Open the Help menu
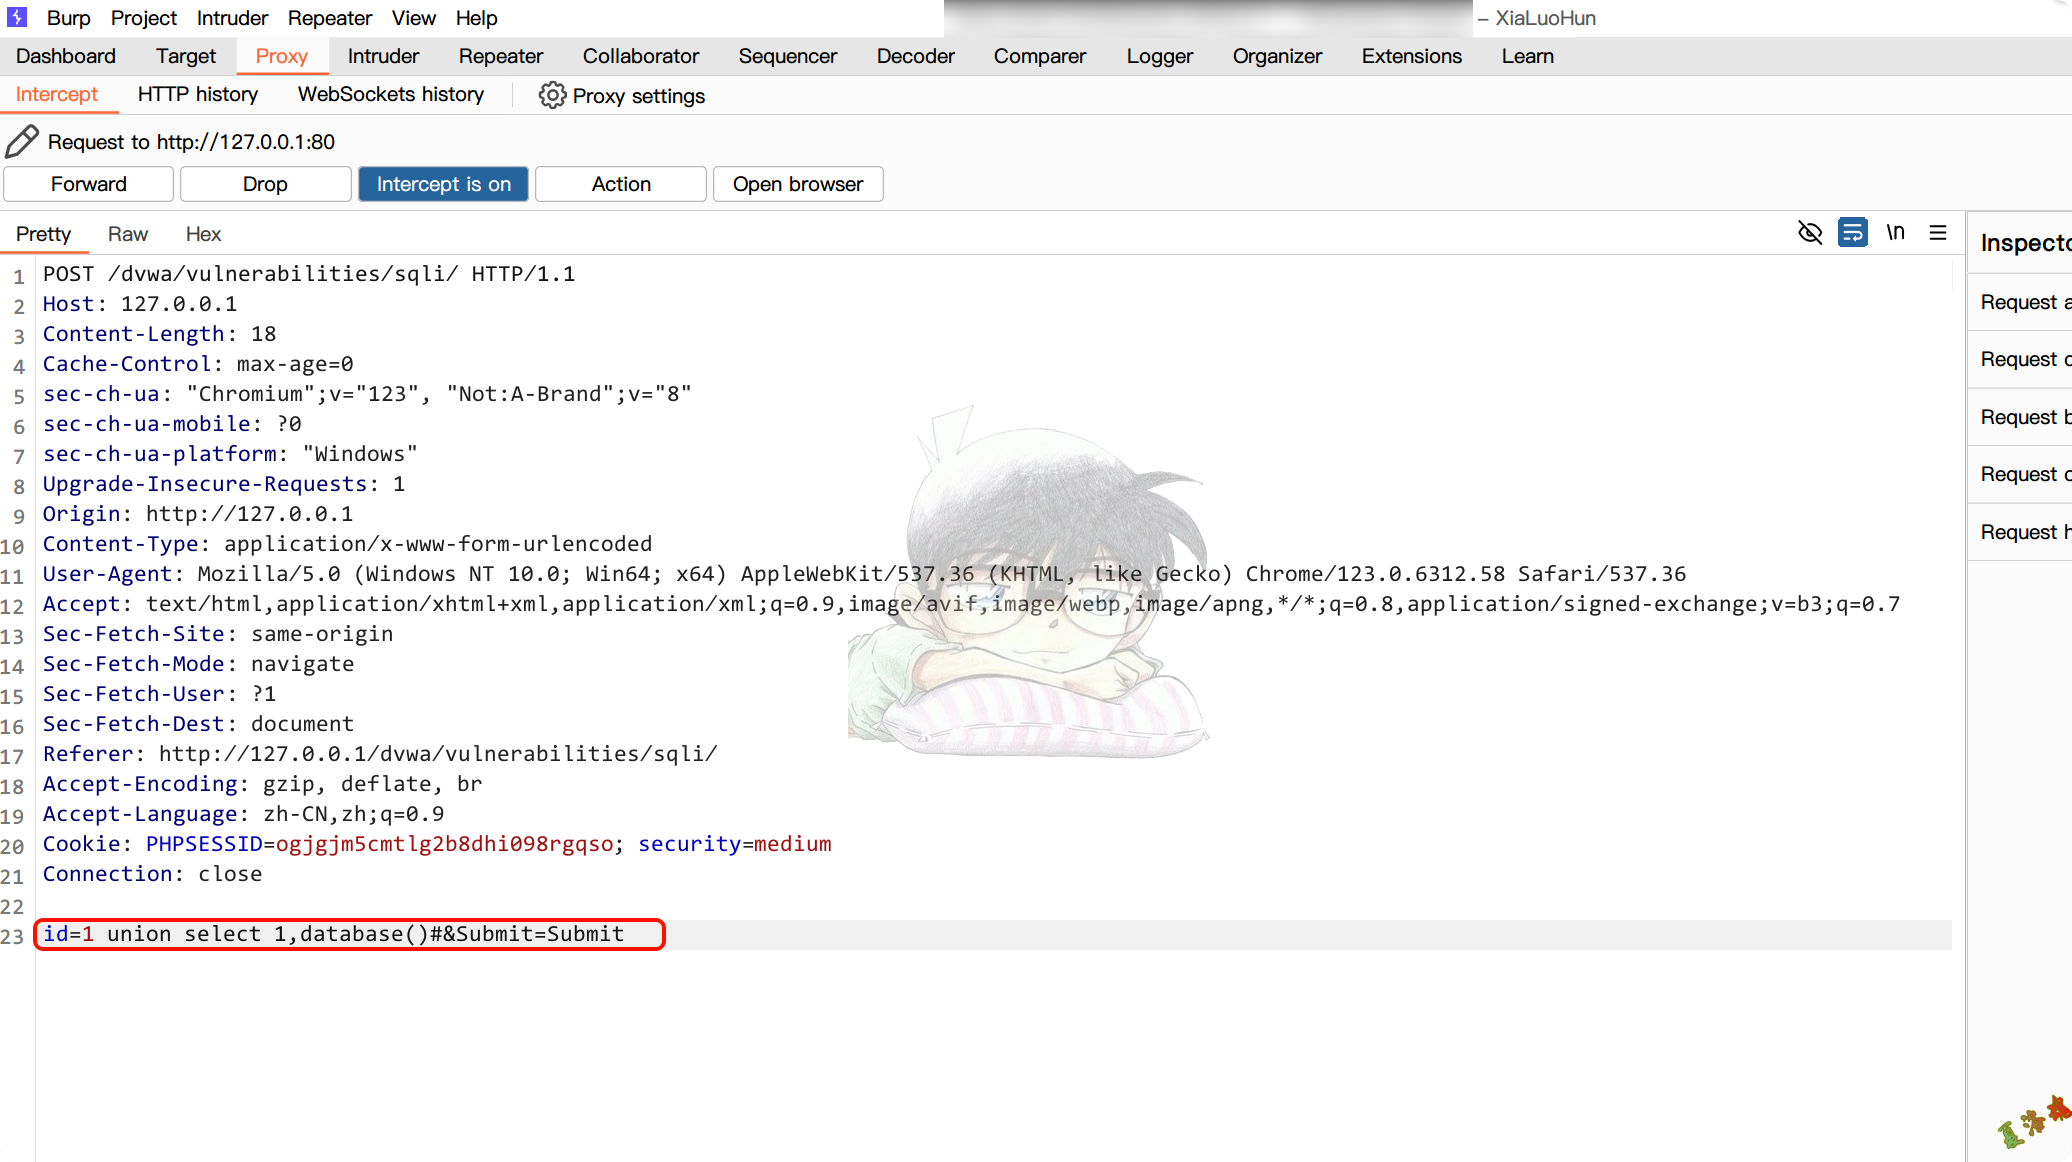 tap(476, 18)
